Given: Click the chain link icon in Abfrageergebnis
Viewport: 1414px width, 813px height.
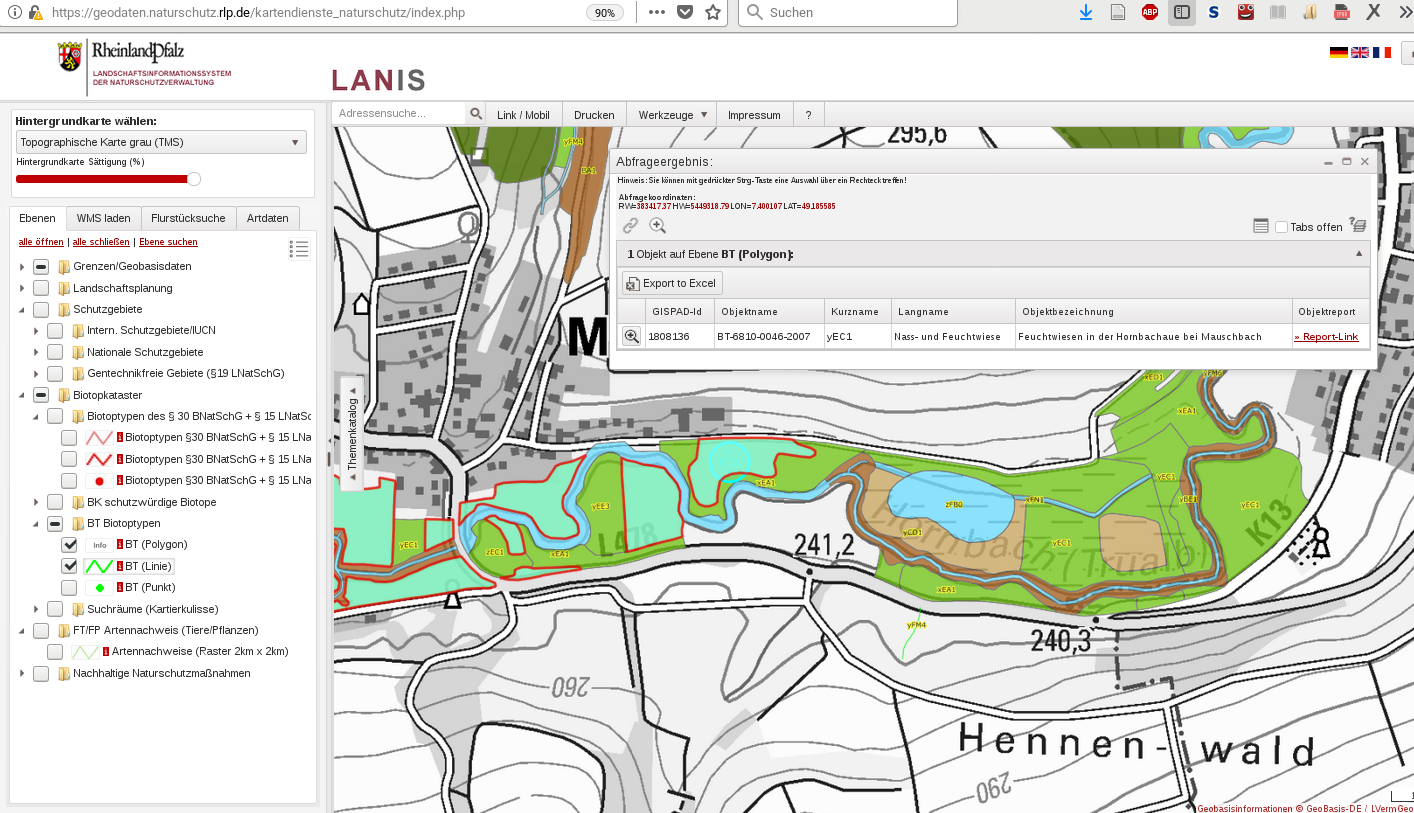Looking at the screenshot, I should 630,226.
